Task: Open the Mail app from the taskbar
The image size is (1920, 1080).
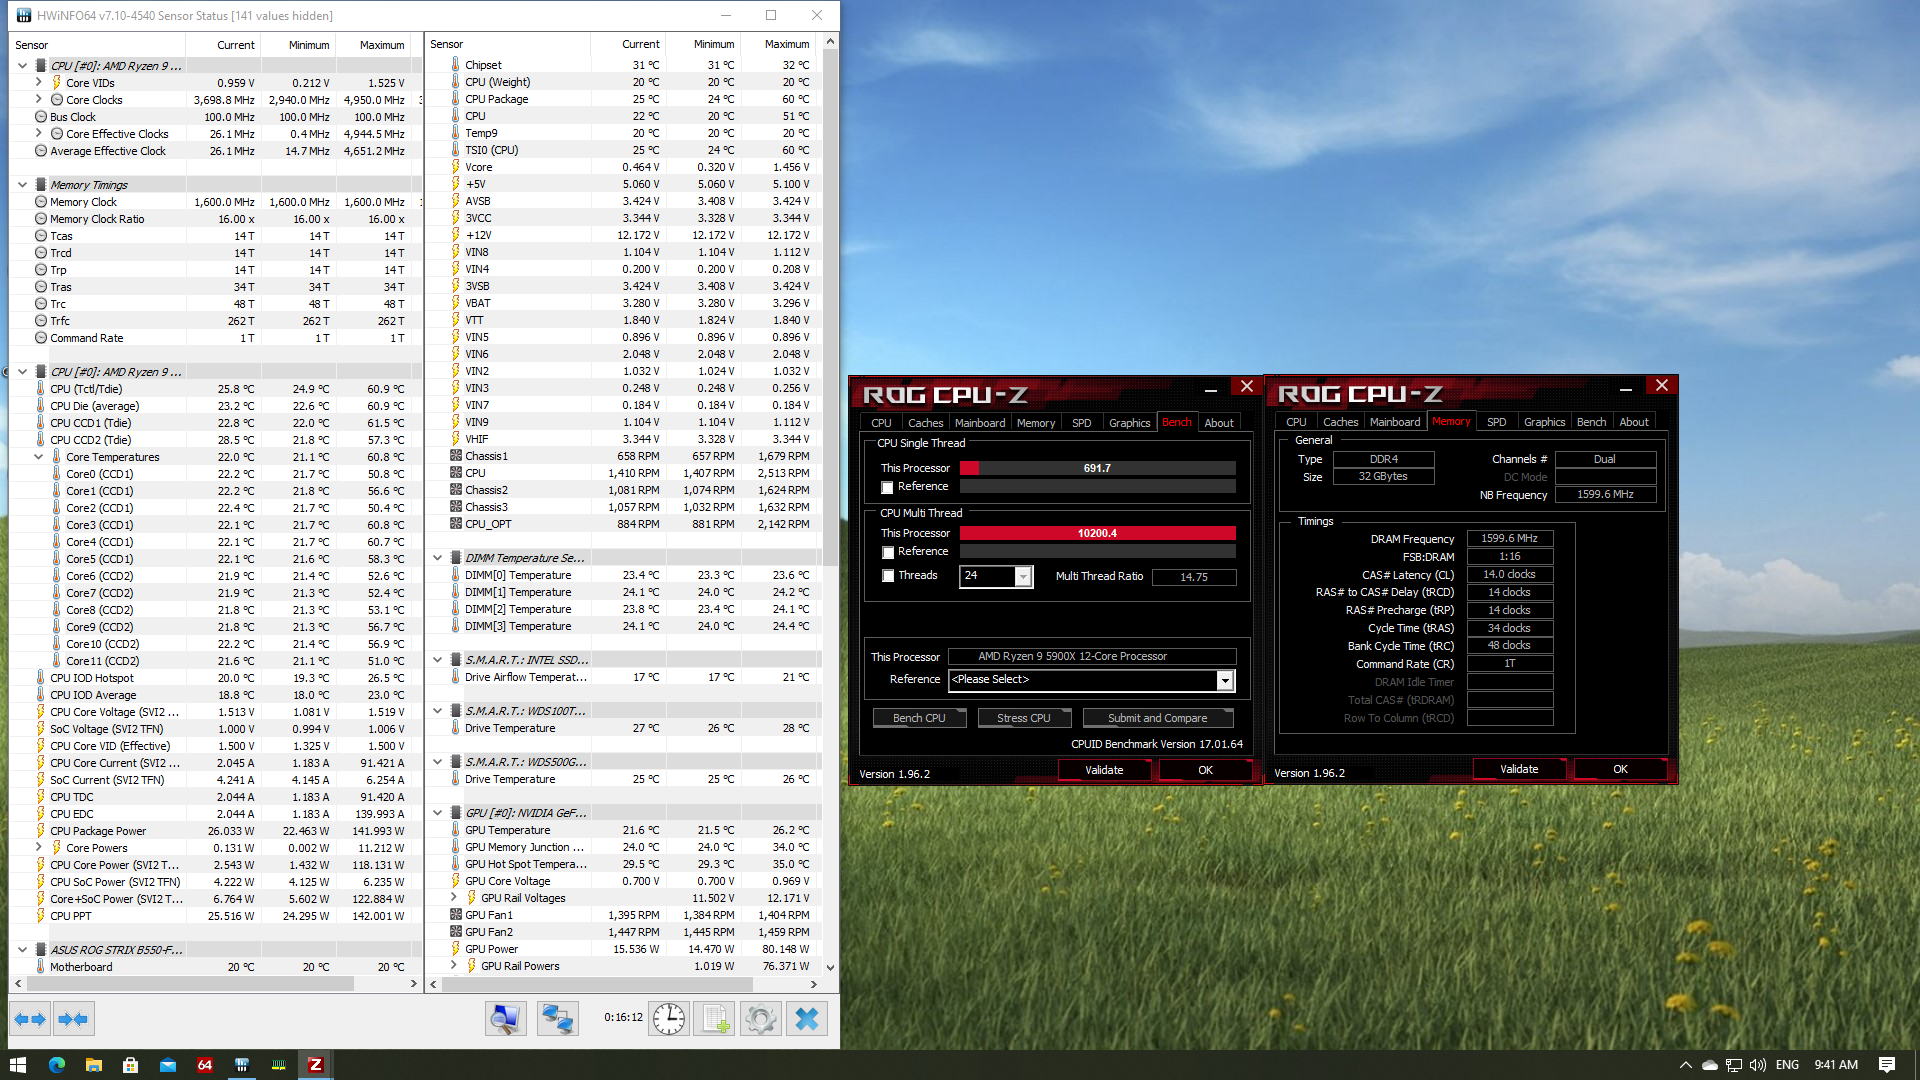Action: pyautogui.click(x=167, y=1065)
